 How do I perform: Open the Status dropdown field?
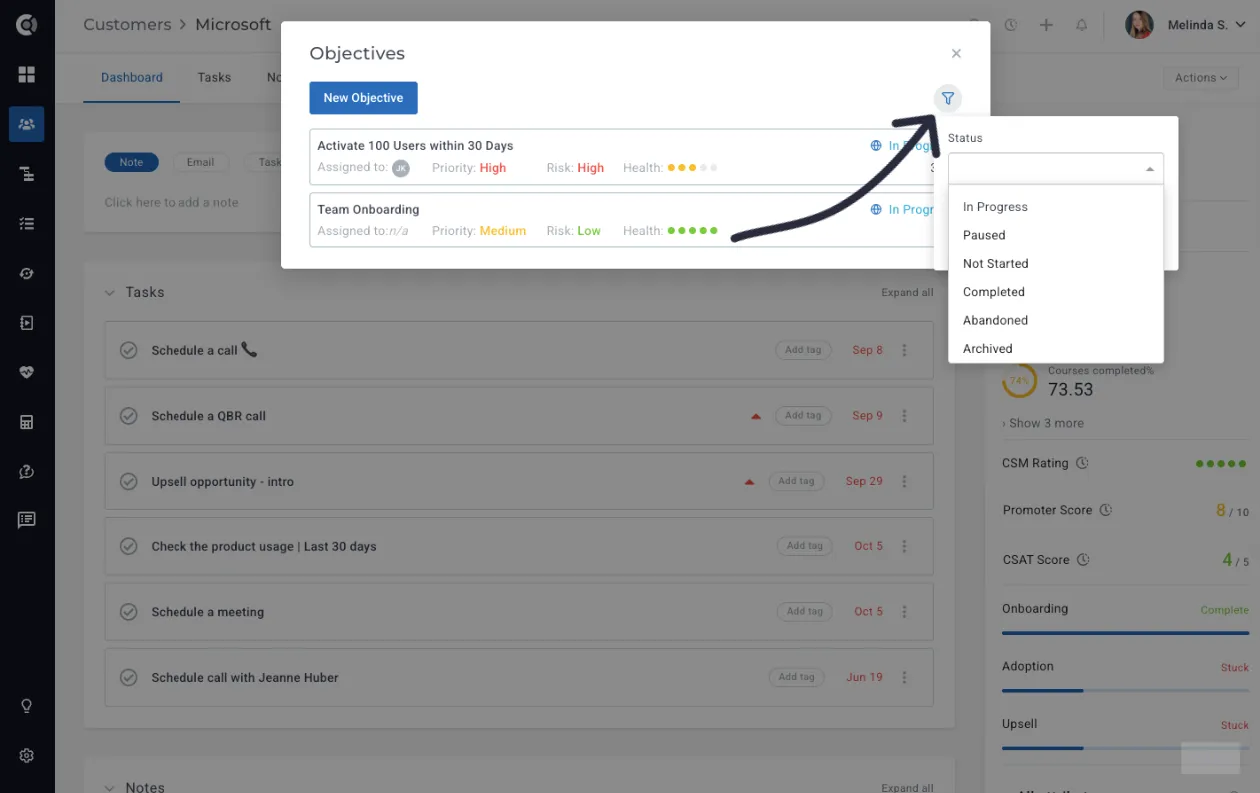tap(1056, 169)
